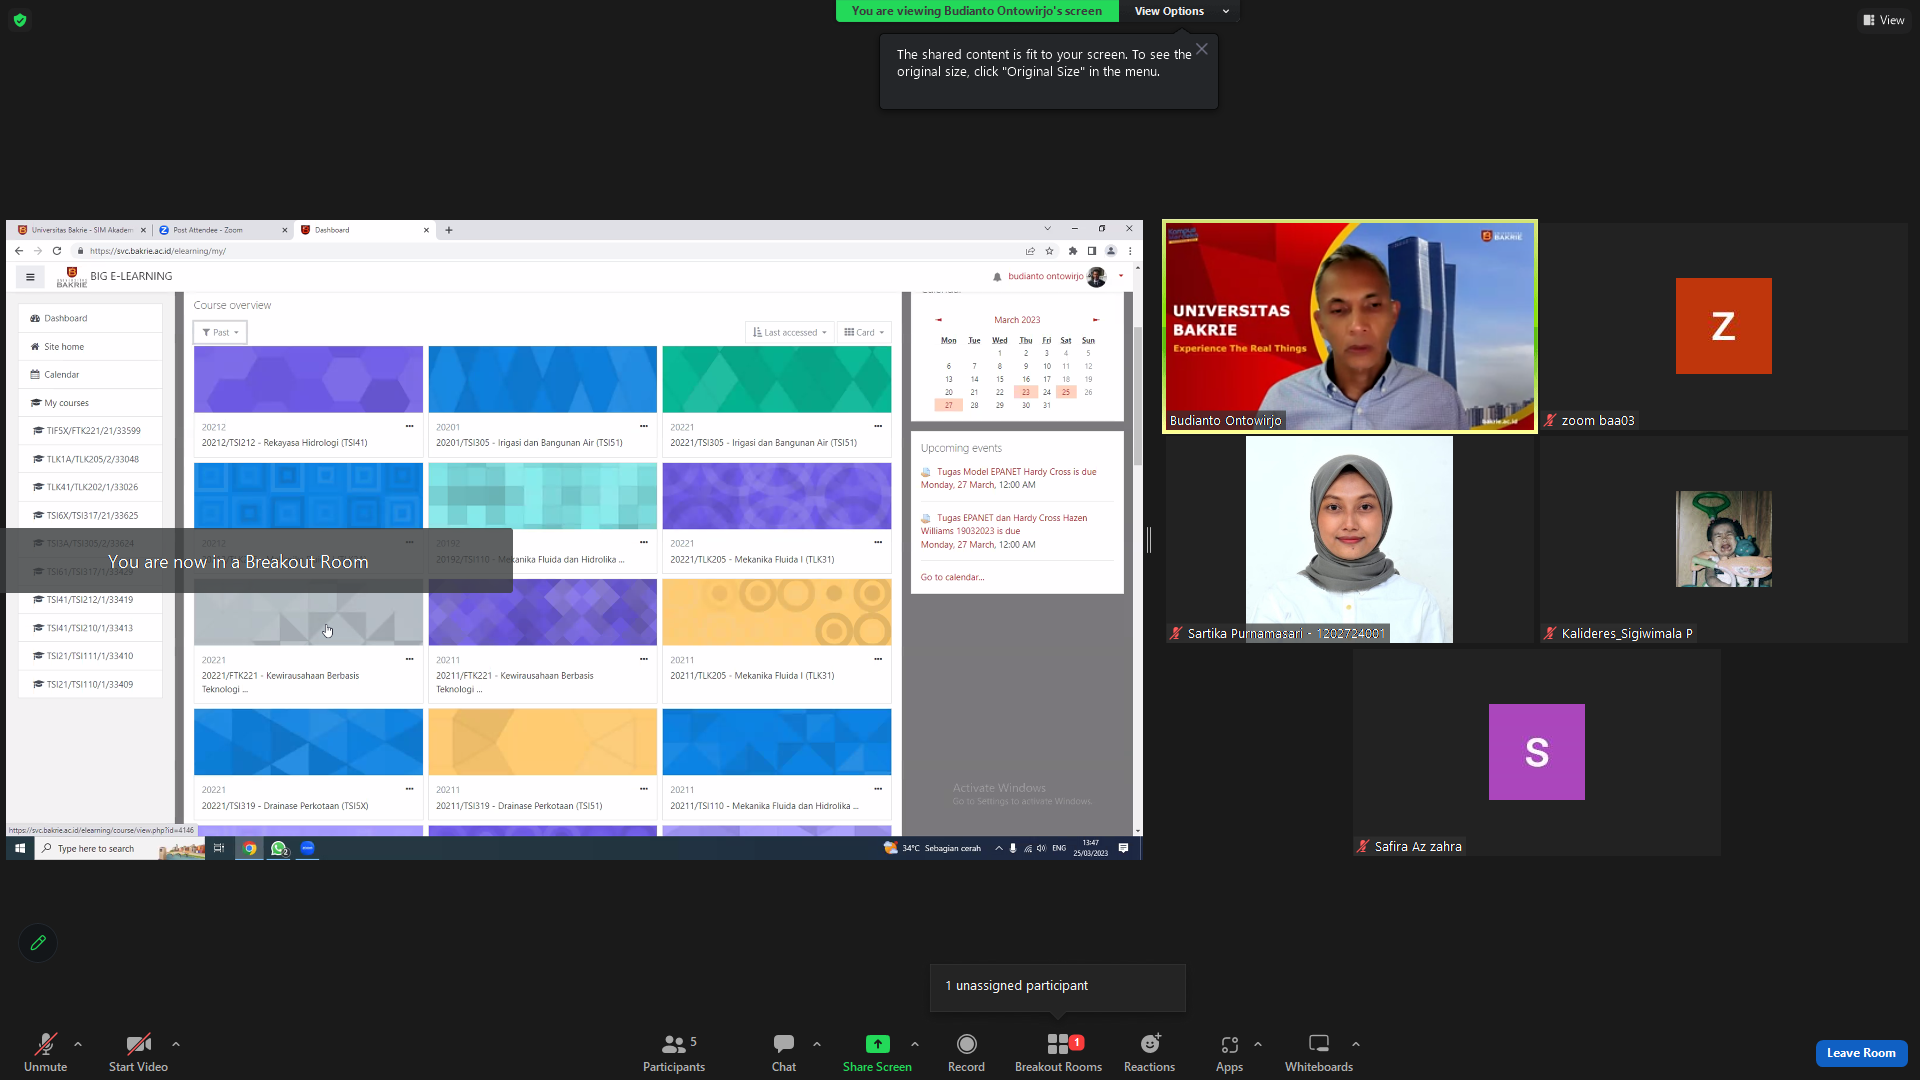Open Zoom from the Windows taskbar

tap(308, 848)
